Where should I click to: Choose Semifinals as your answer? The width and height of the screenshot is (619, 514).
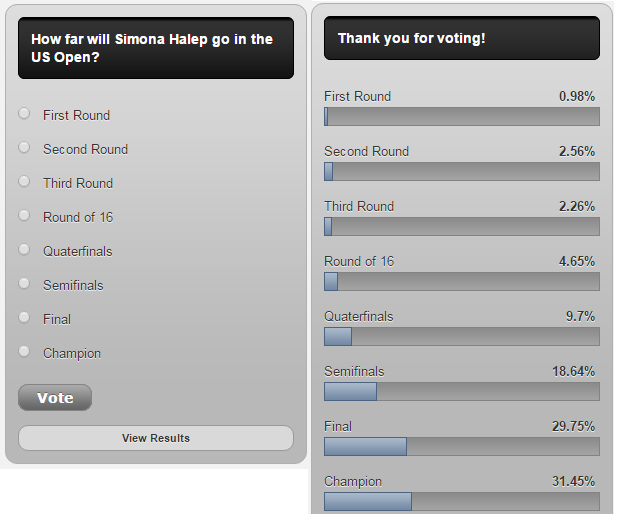[24, 284]
